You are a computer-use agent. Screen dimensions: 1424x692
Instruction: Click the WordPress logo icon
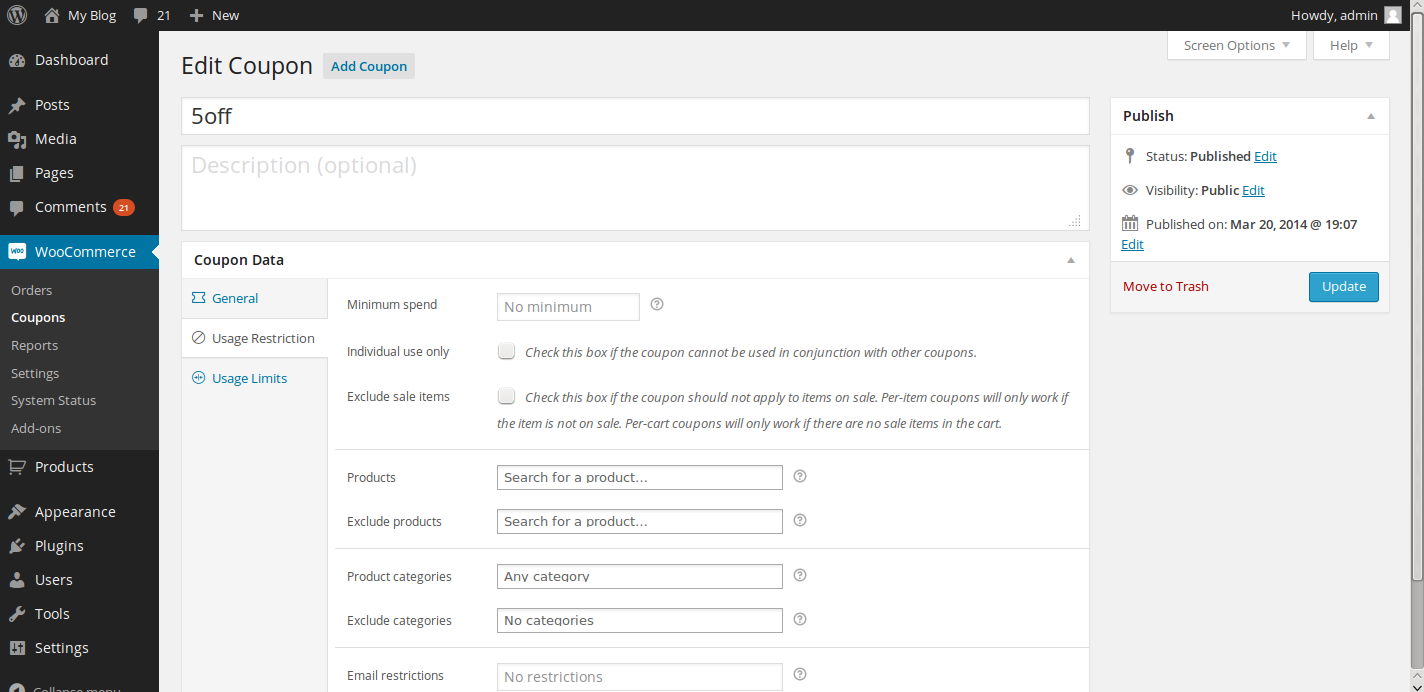pos(17,15)
